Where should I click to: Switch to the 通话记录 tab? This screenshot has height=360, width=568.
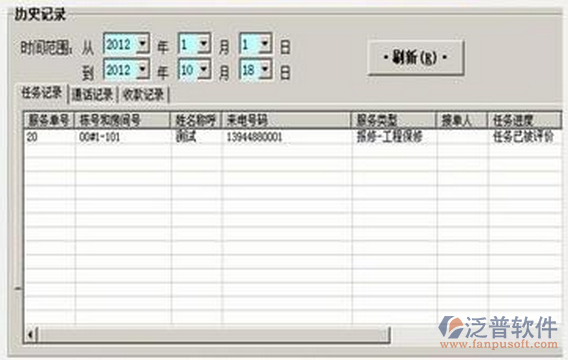[92, 95]
